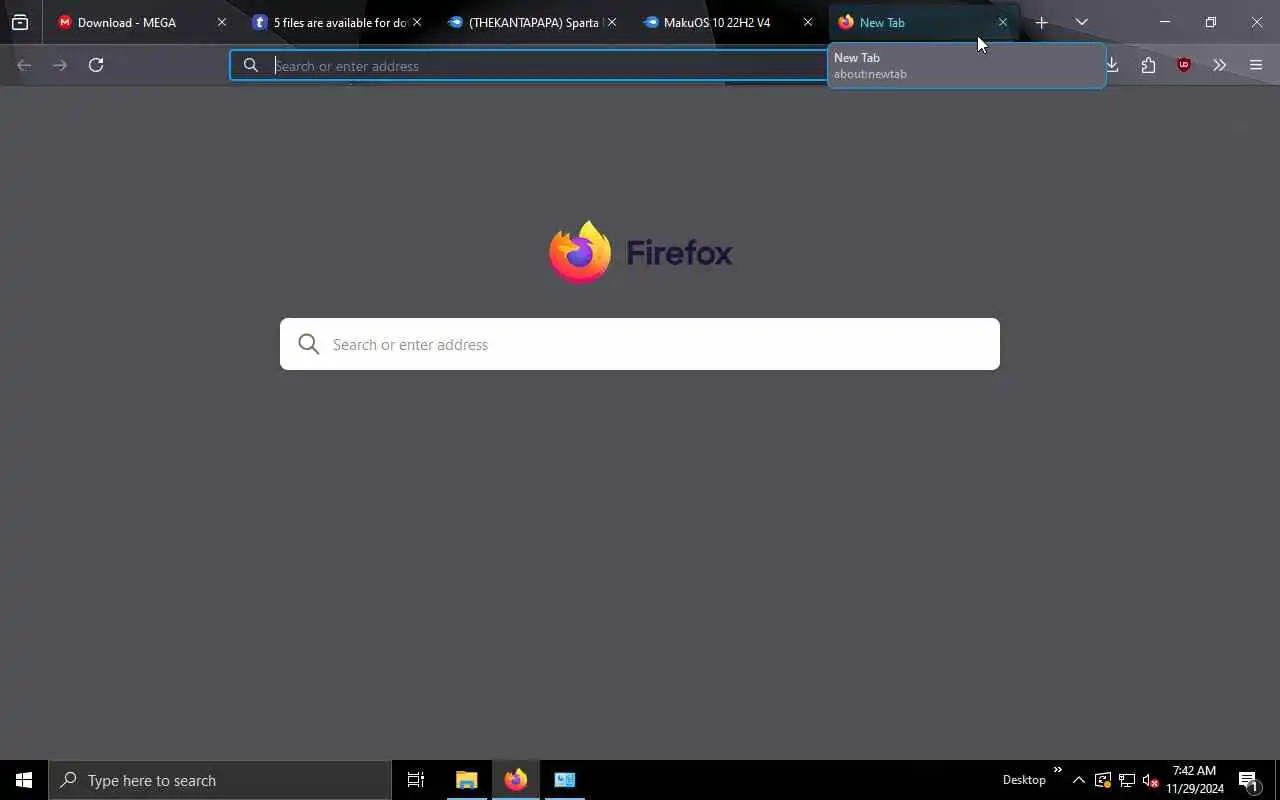This screenshot has width=1280, height=800.
Task: Open a new tab with plus button
Action: pyautogui.click(x=1041, y=22)
